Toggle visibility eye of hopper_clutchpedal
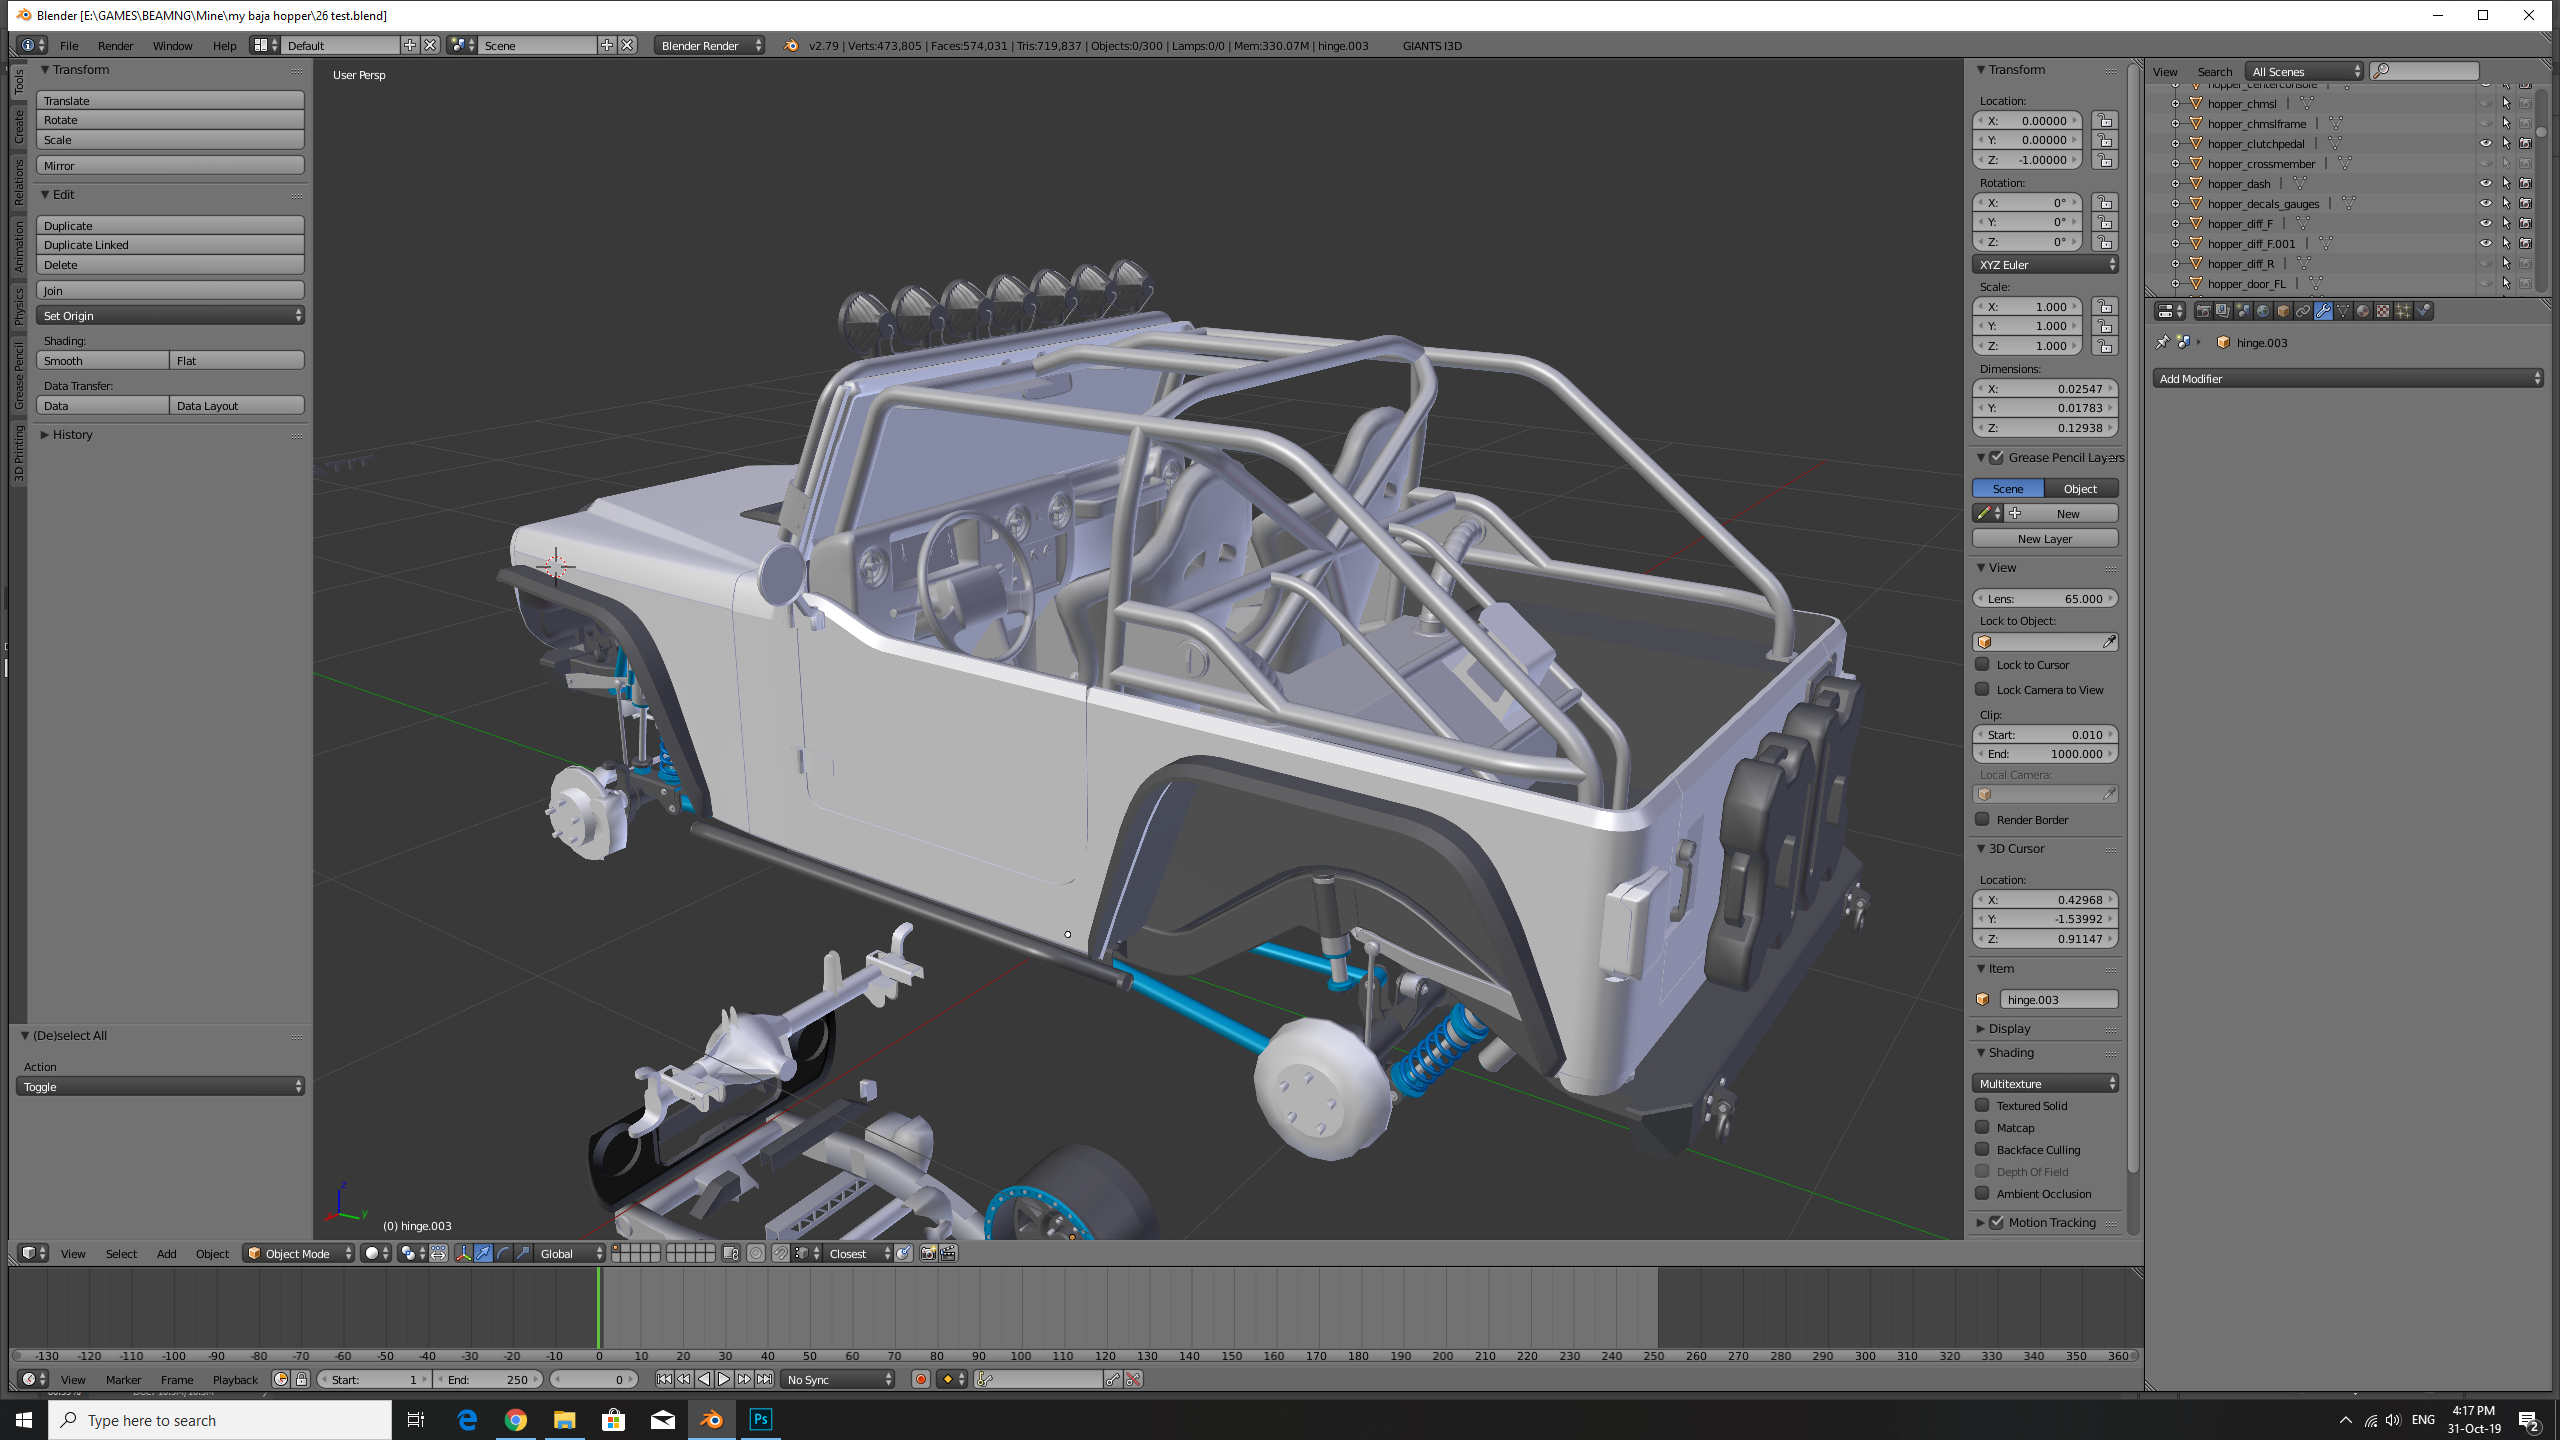This screenshot has height=1440, width=2560. coord(2485,144)
